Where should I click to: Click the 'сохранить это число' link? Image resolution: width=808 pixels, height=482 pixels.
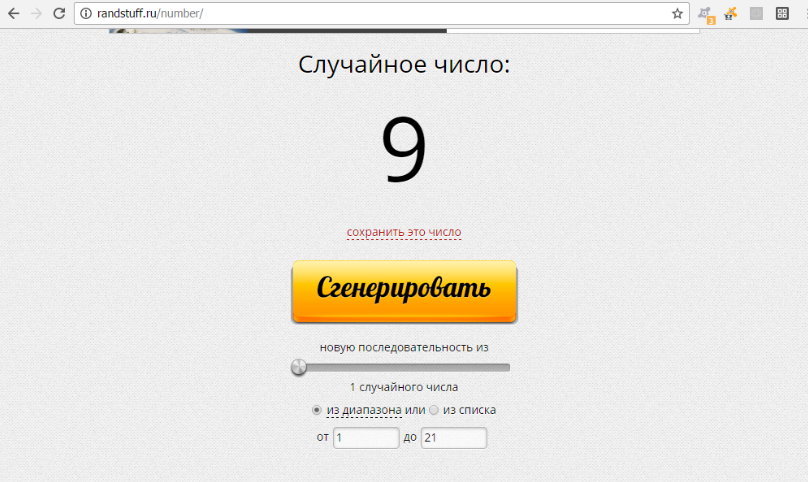(404, 232)
